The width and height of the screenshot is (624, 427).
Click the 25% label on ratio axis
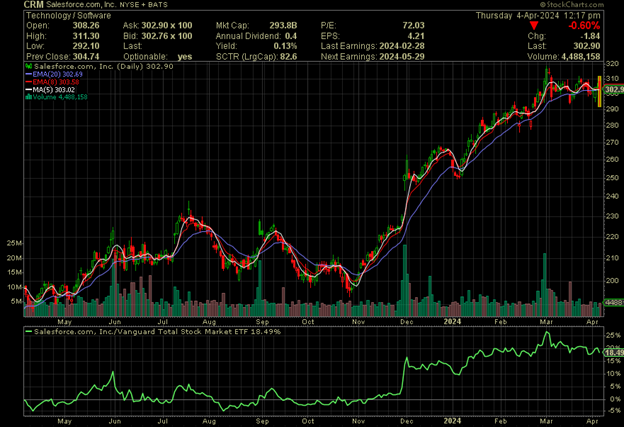613,336
